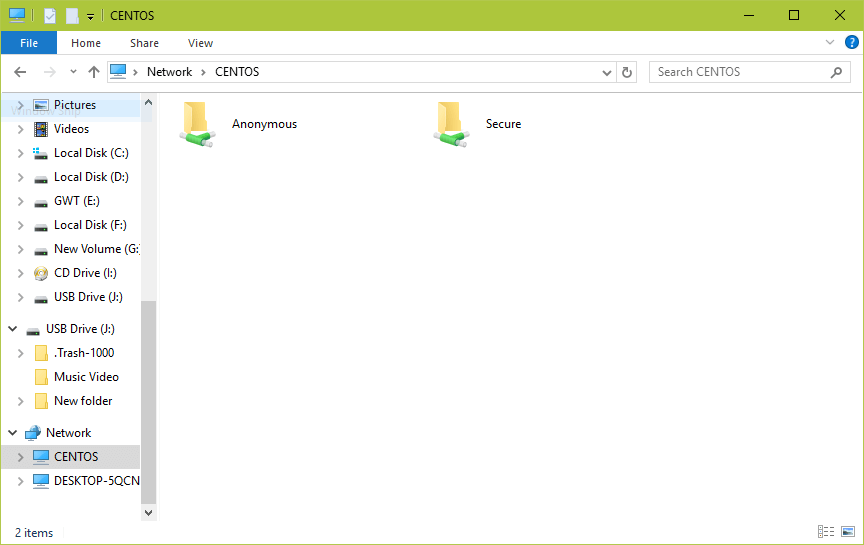Expand the CENTOS tree node
Image resolution: width=864 pixels, height=545 pixels.
(20, 457)
